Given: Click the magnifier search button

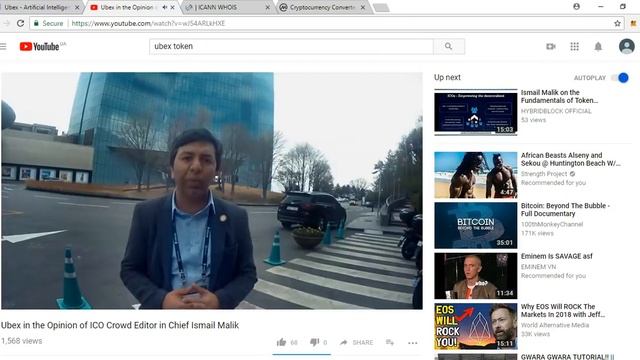Looking at the screenshot, I should (449, 47).
